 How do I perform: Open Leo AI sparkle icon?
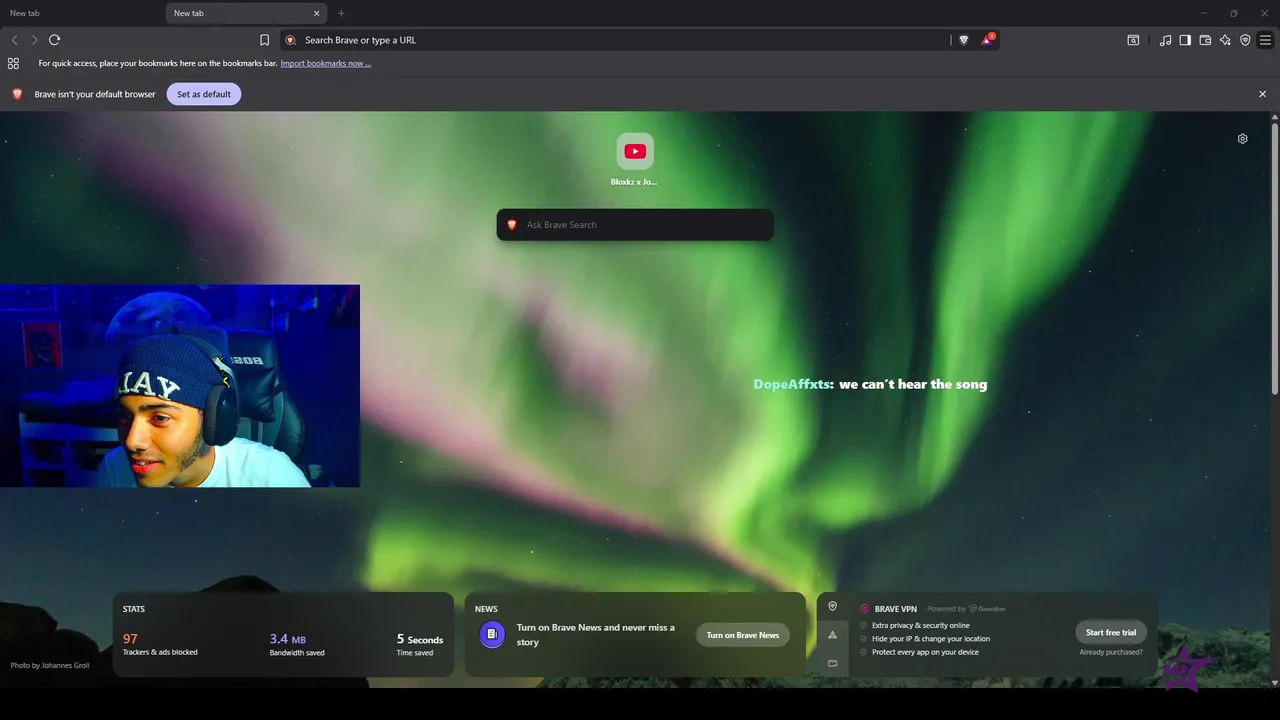pyautogui.click(x=1225, y=40)
